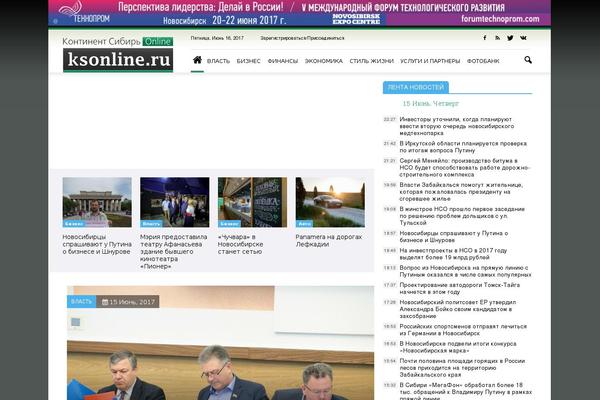Open news about новосибирского медтехнопарка investors
The width and height of the screenshot is (600, 400).
coord(457,126)
